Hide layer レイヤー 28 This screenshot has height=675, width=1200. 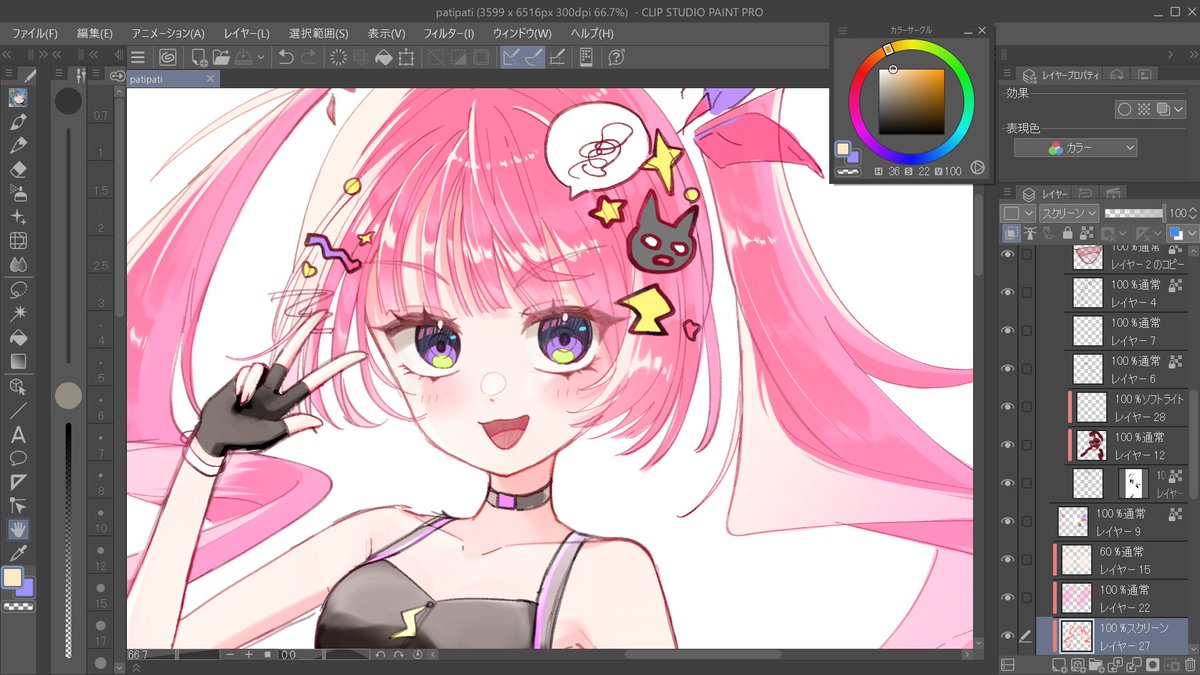[x=1008, y=406]
